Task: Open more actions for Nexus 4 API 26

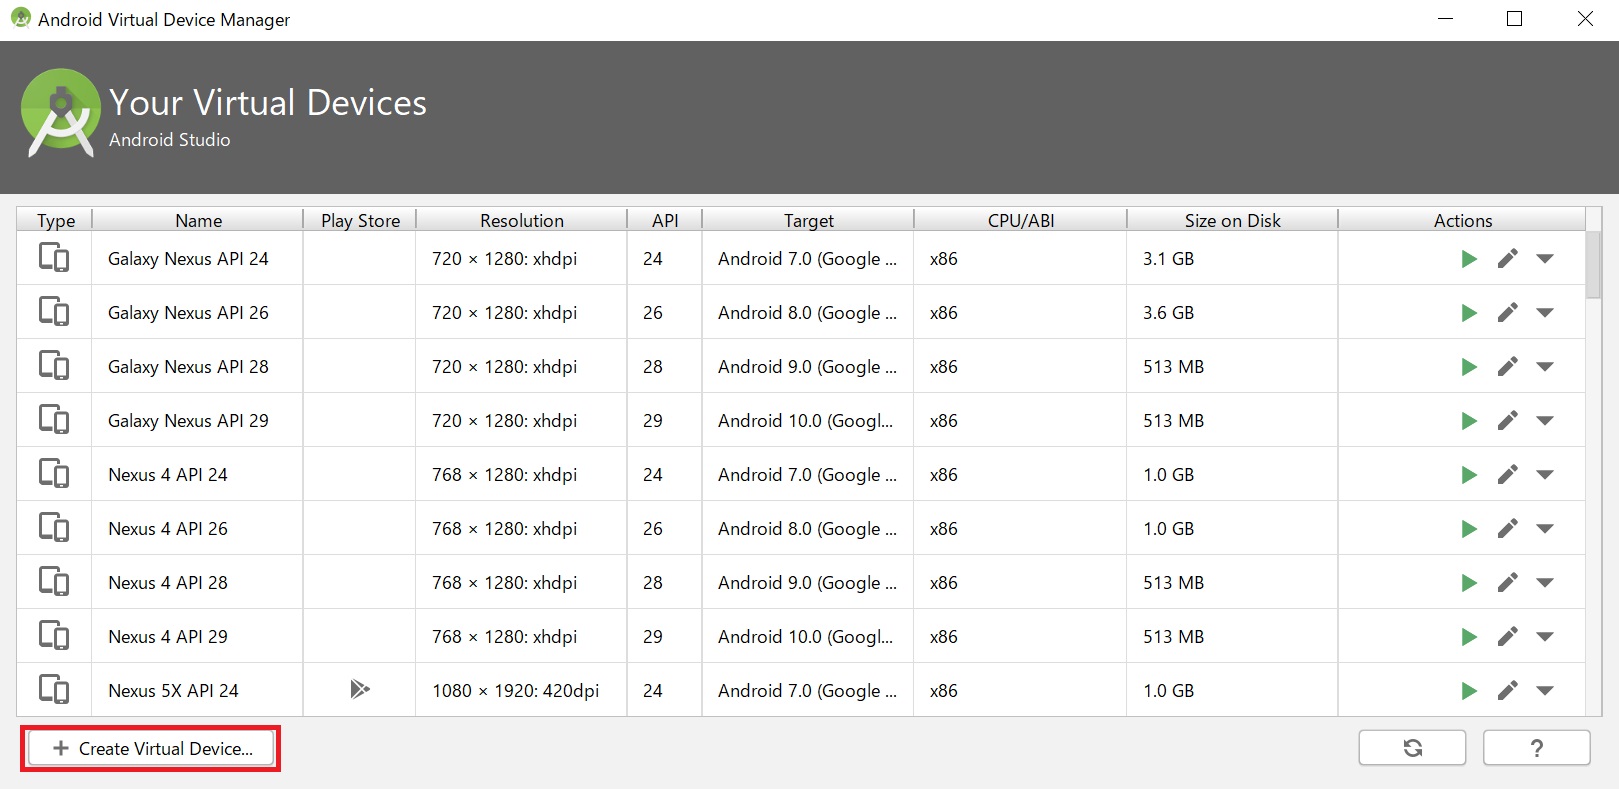Action: tap(1545, 529)
